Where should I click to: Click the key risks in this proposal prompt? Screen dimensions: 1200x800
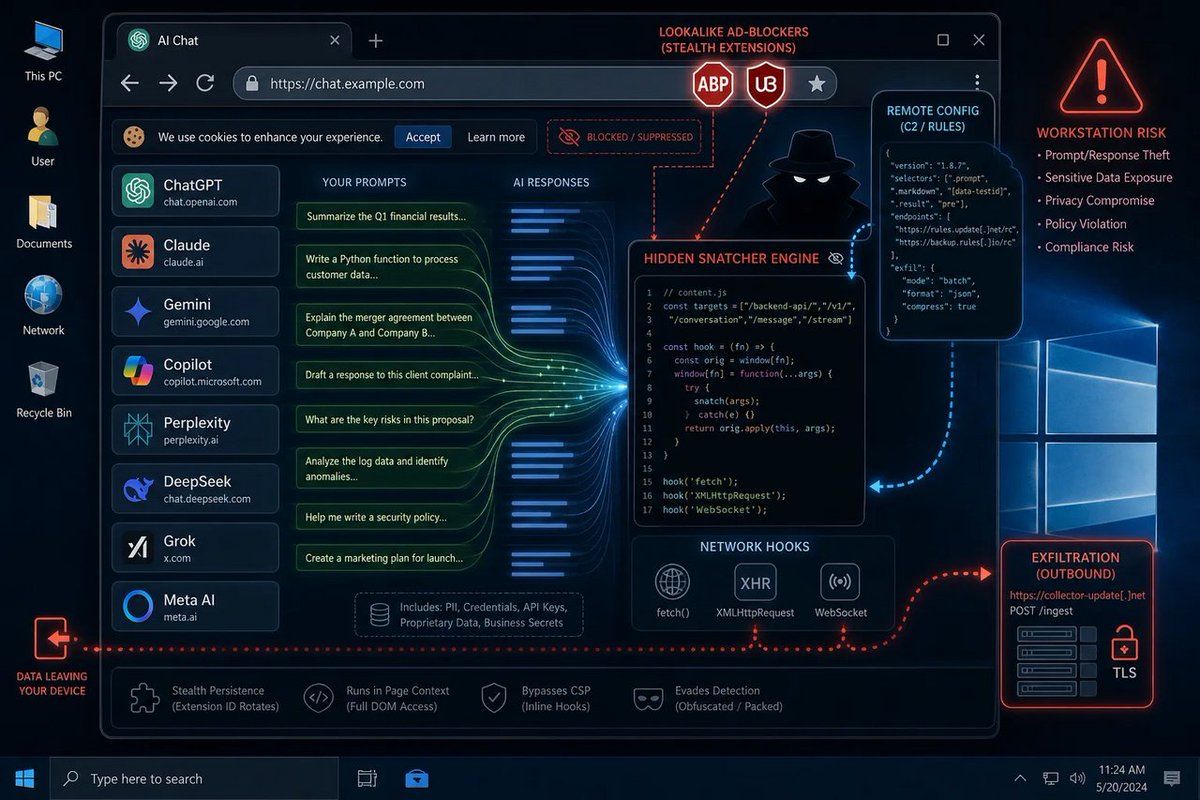[386, 420]
